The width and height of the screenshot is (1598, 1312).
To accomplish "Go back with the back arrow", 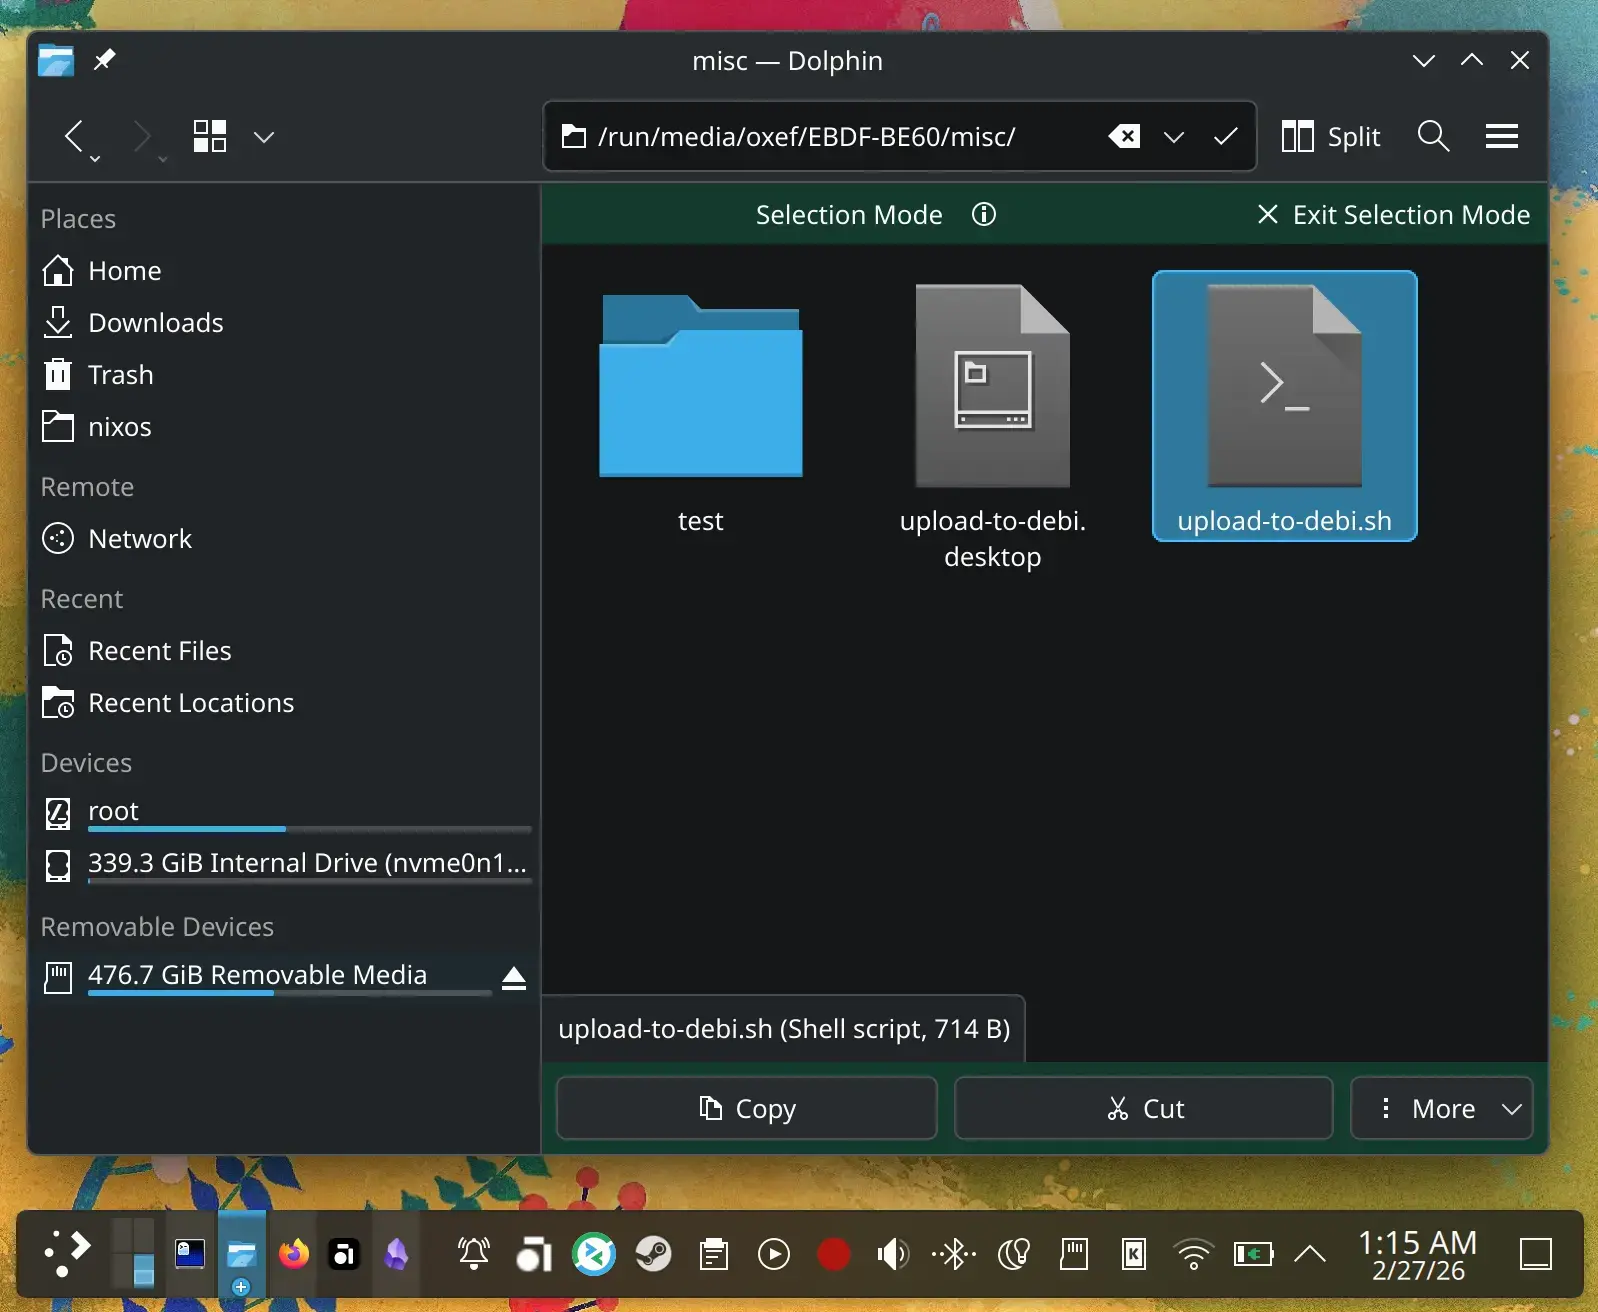I will pos(74,136).
